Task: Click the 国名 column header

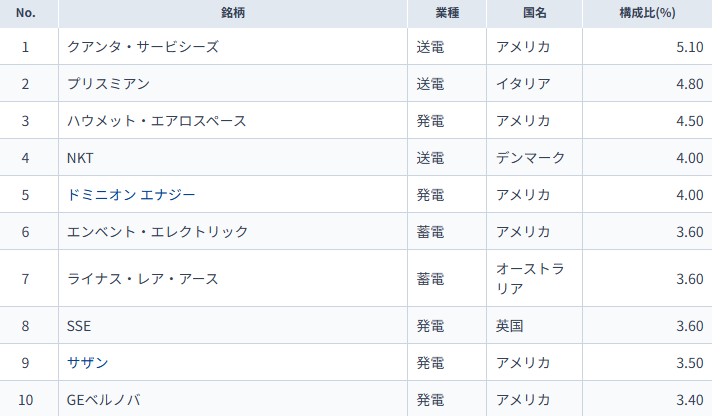Action: coord(535,13)
